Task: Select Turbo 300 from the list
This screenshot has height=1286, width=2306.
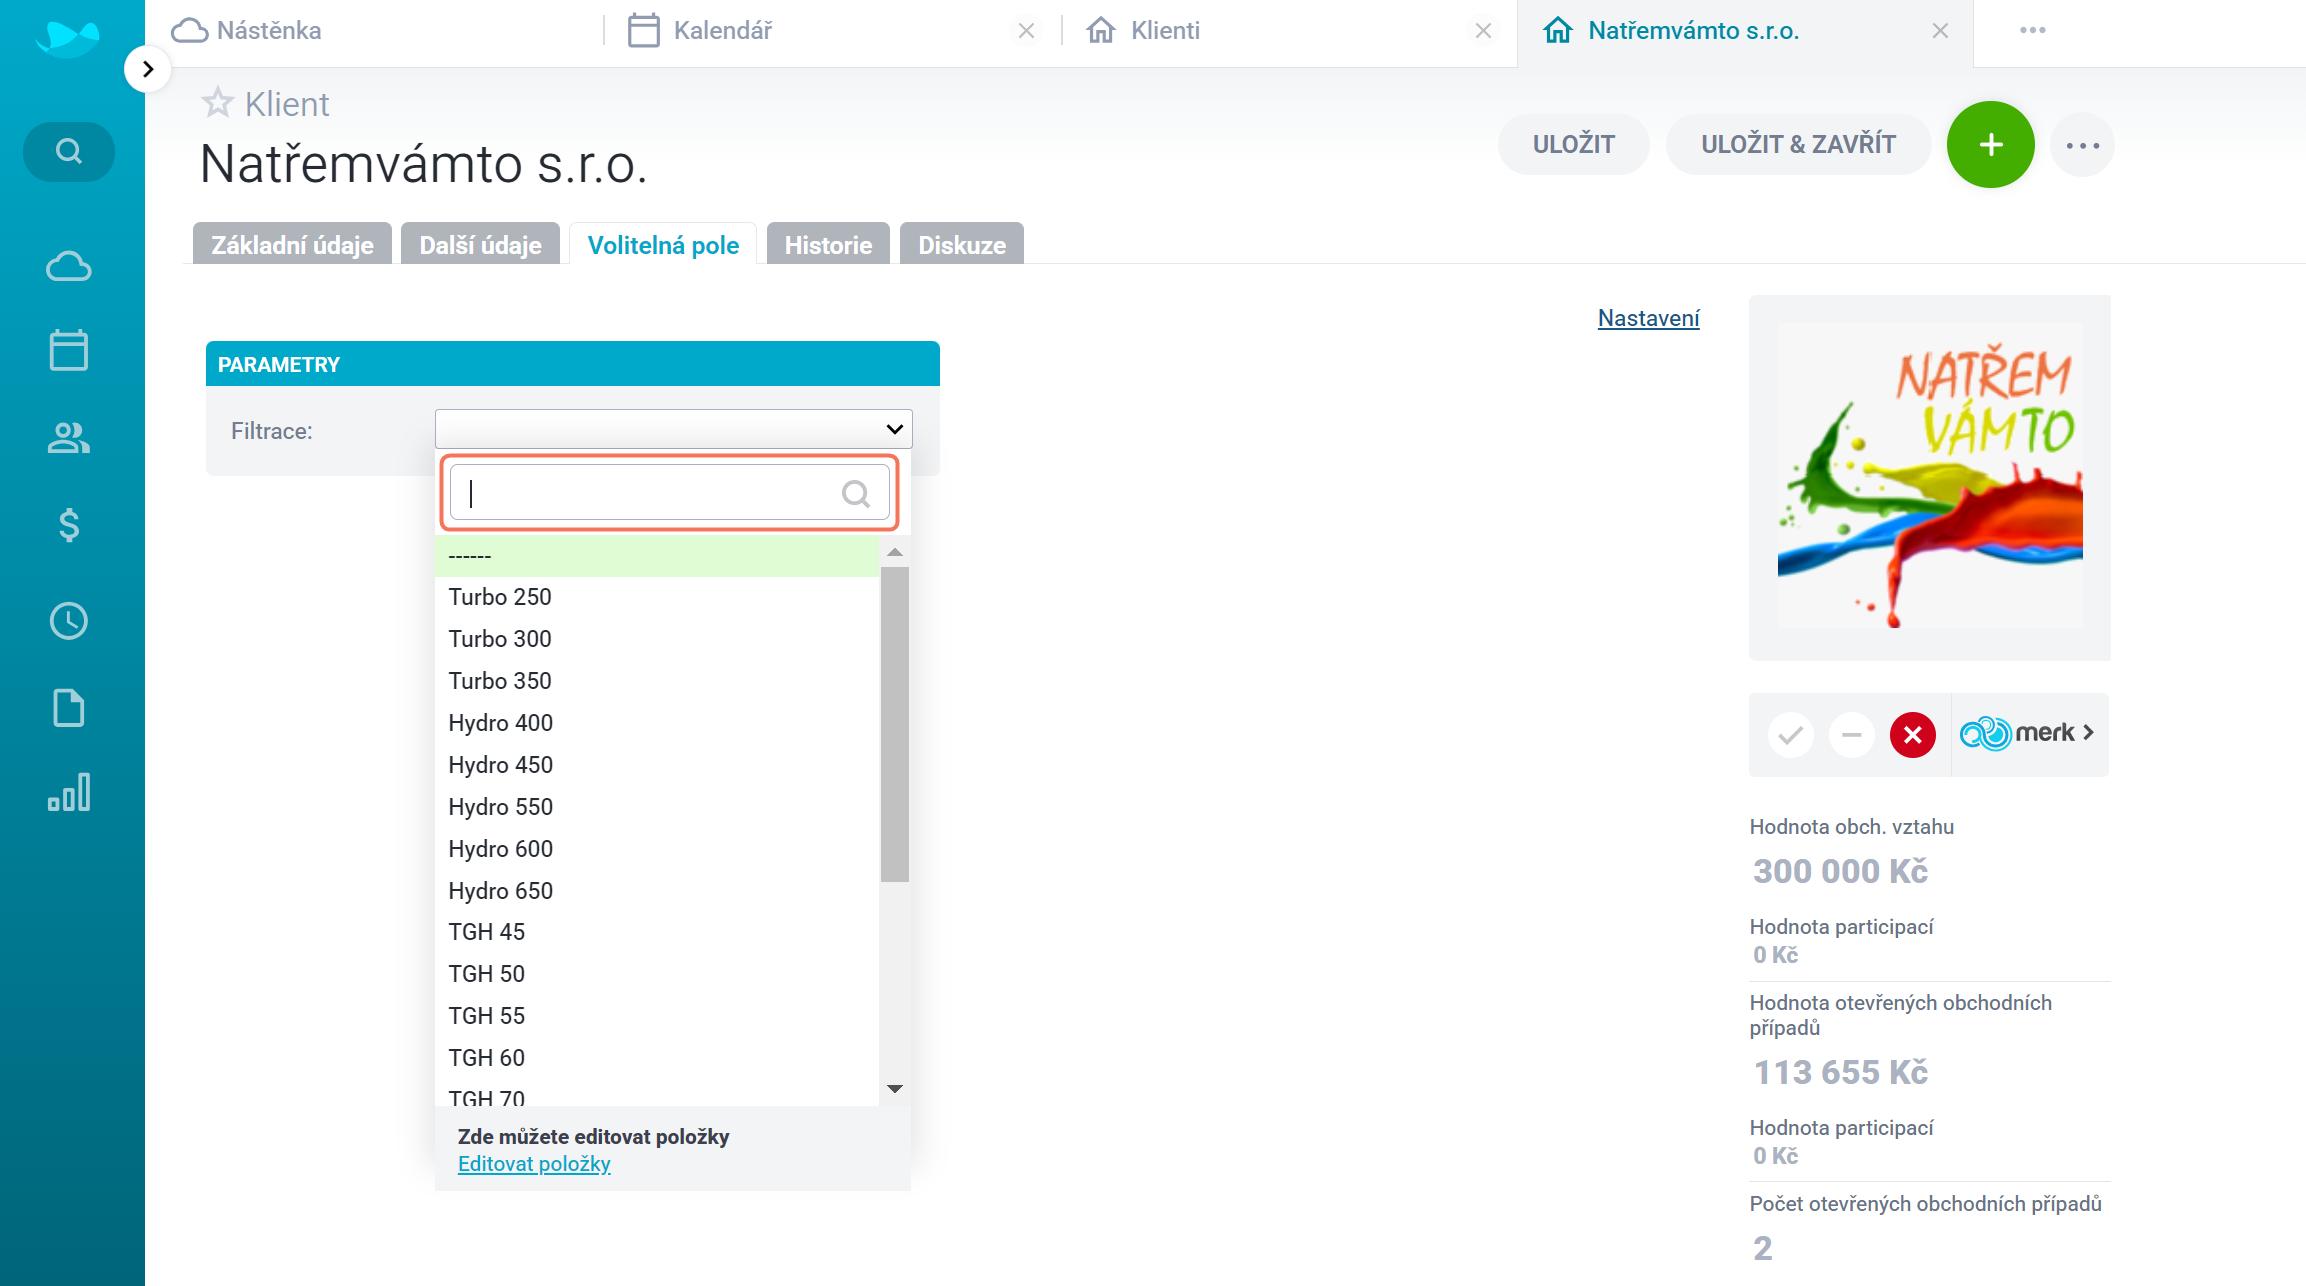Action: click(657, 639)
